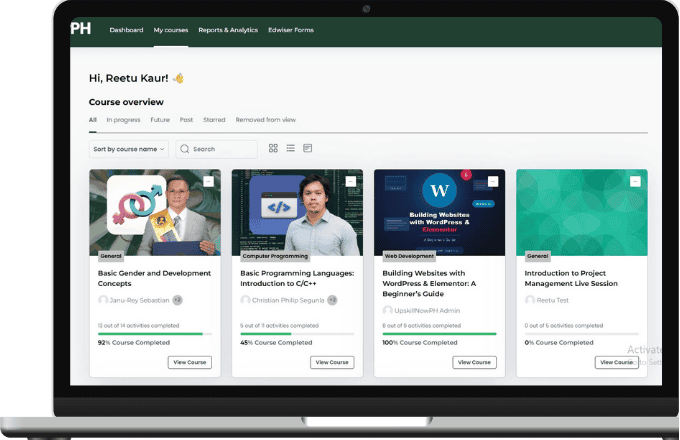Click '8 out of 9 activities completed' text
This screenshot has height=440, width=680.
pos(422,326)
